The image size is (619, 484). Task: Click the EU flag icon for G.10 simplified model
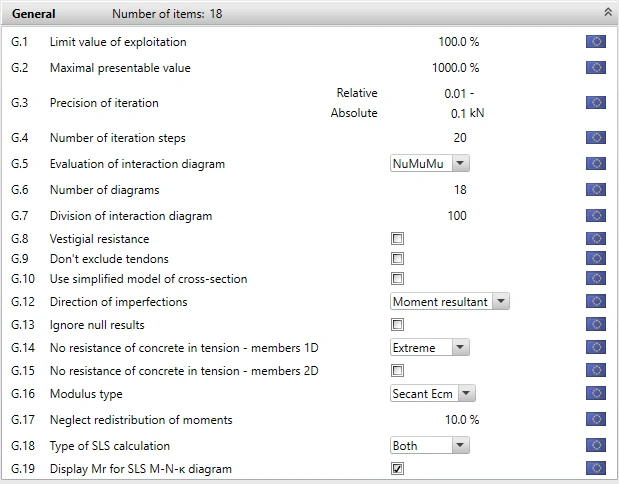pos(596,278)
